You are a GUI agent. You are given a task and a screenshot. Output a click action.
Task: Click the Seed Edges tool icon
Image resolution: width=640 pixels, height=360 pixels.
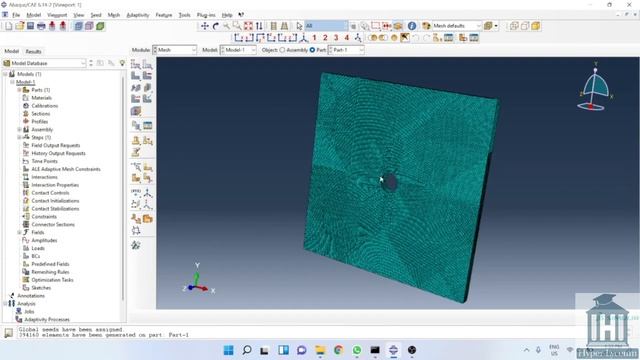click(147, 64)
